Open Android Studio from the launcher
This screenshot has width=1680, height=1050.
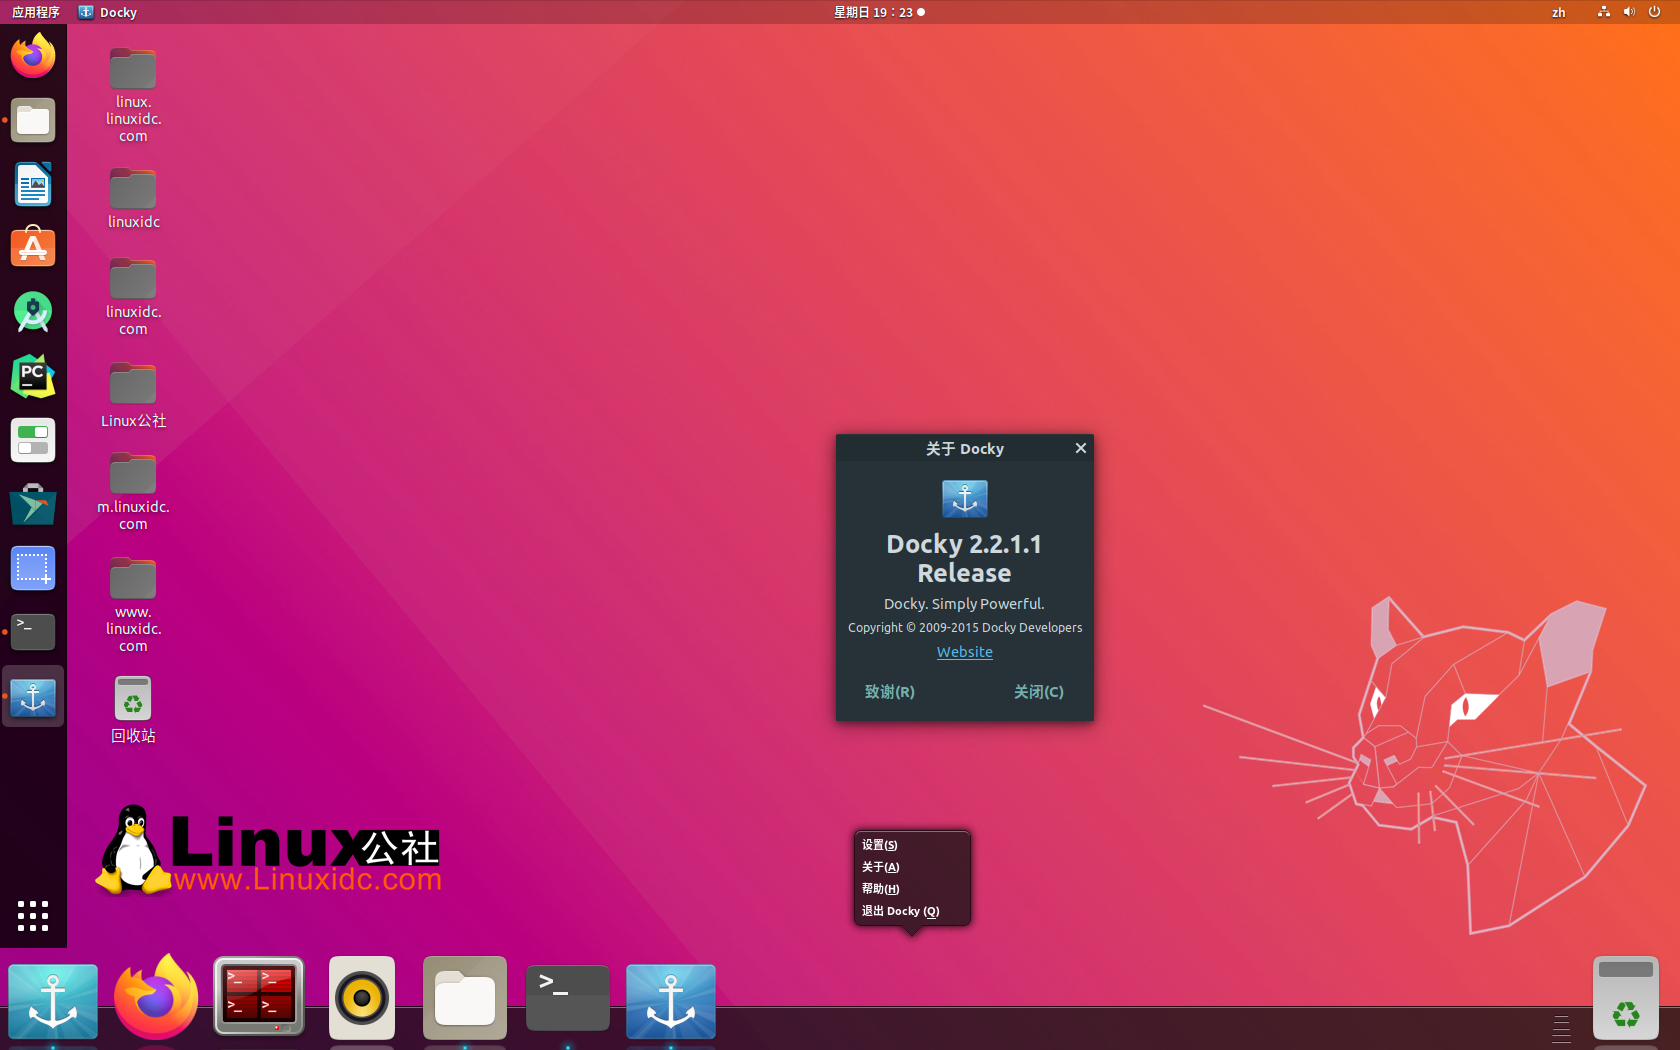click(33, 312)
